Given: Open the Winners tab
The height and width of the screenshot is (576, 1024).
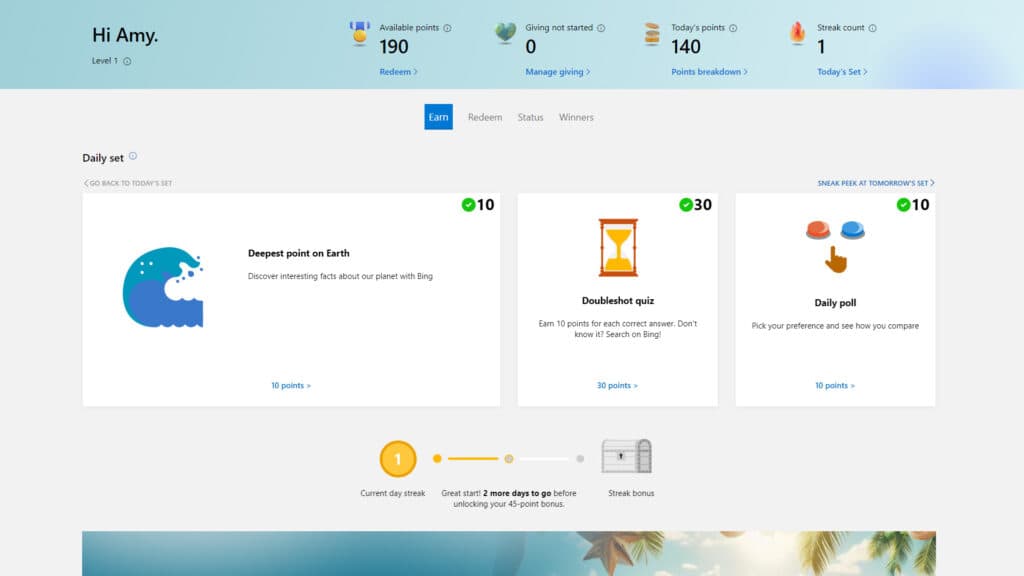Looking at the screenshot, I should pyautogui.click(x=576, y=117).
